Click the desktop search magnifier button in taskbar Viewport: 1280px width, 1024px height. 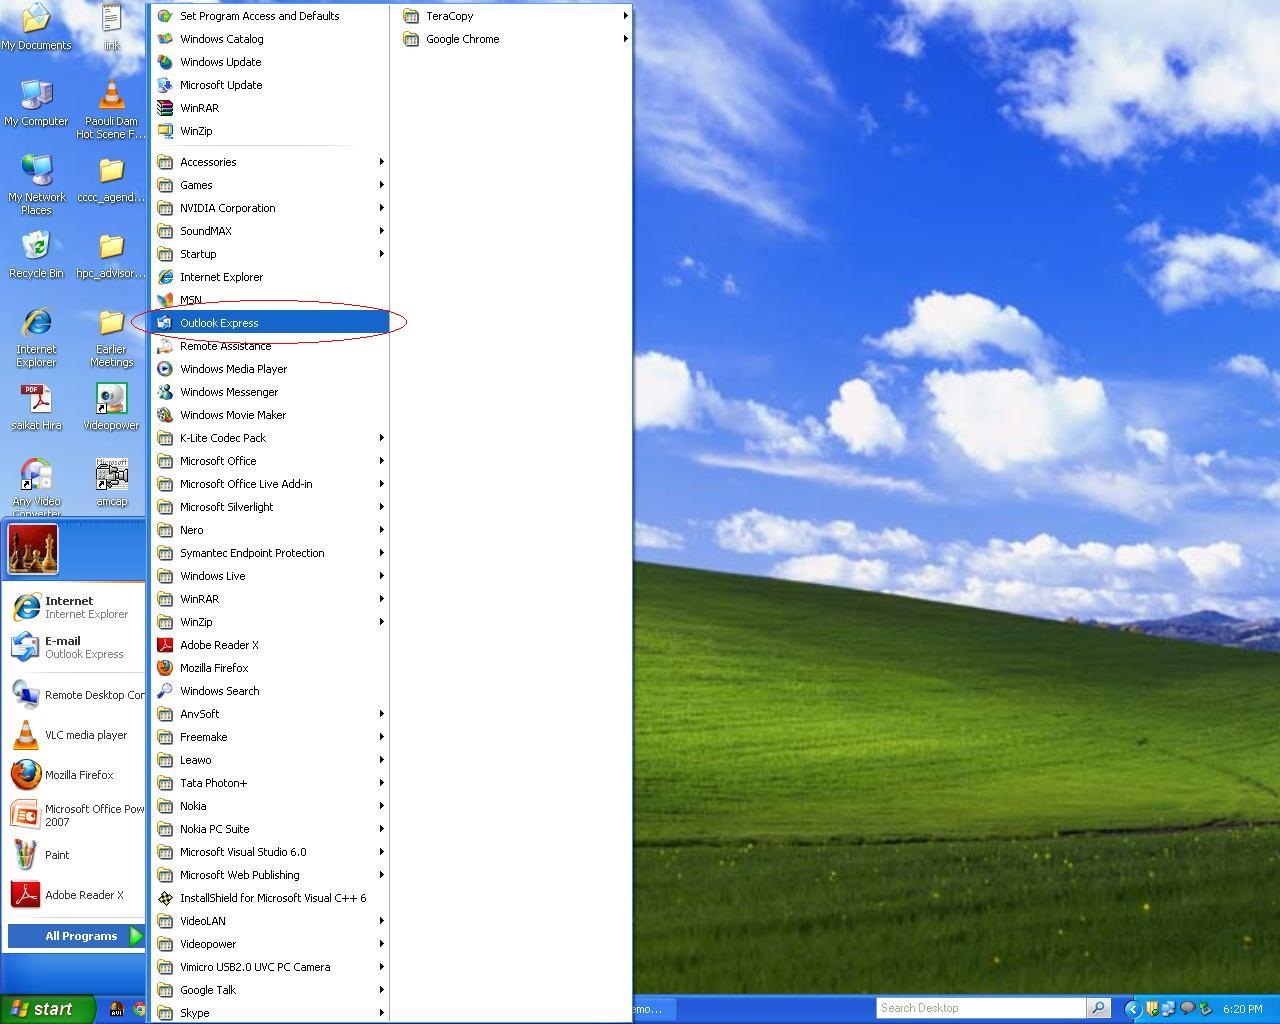pos(1098,1008)
